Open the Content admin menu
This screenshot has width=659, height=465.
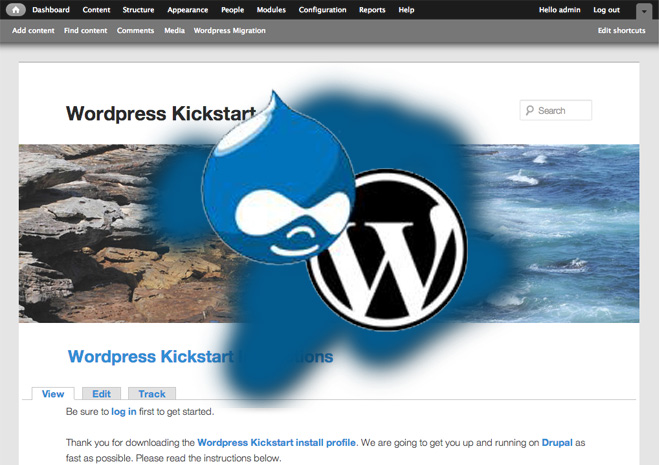tap(97, 10)
